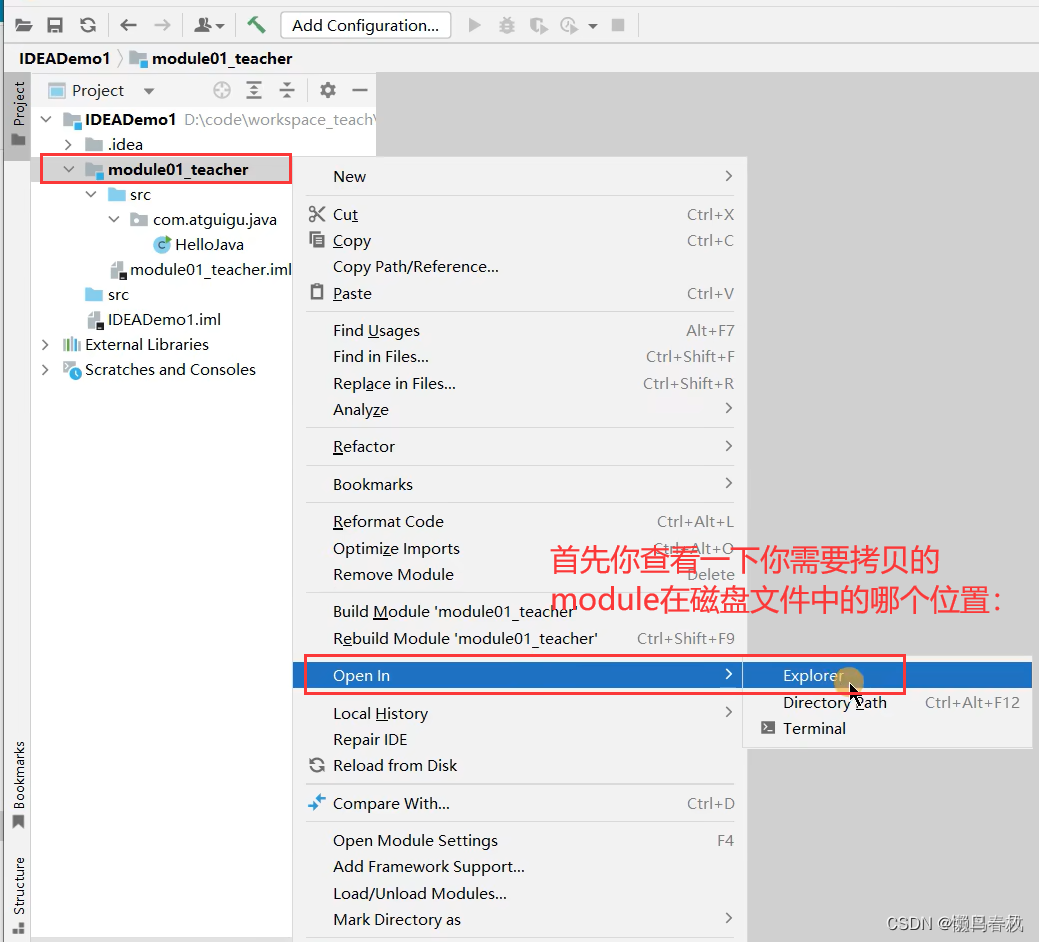Click the Run with Coverage icon
Image resolution: width=1039 pixels, height=942 pixels.
click(x=538, y=25)
